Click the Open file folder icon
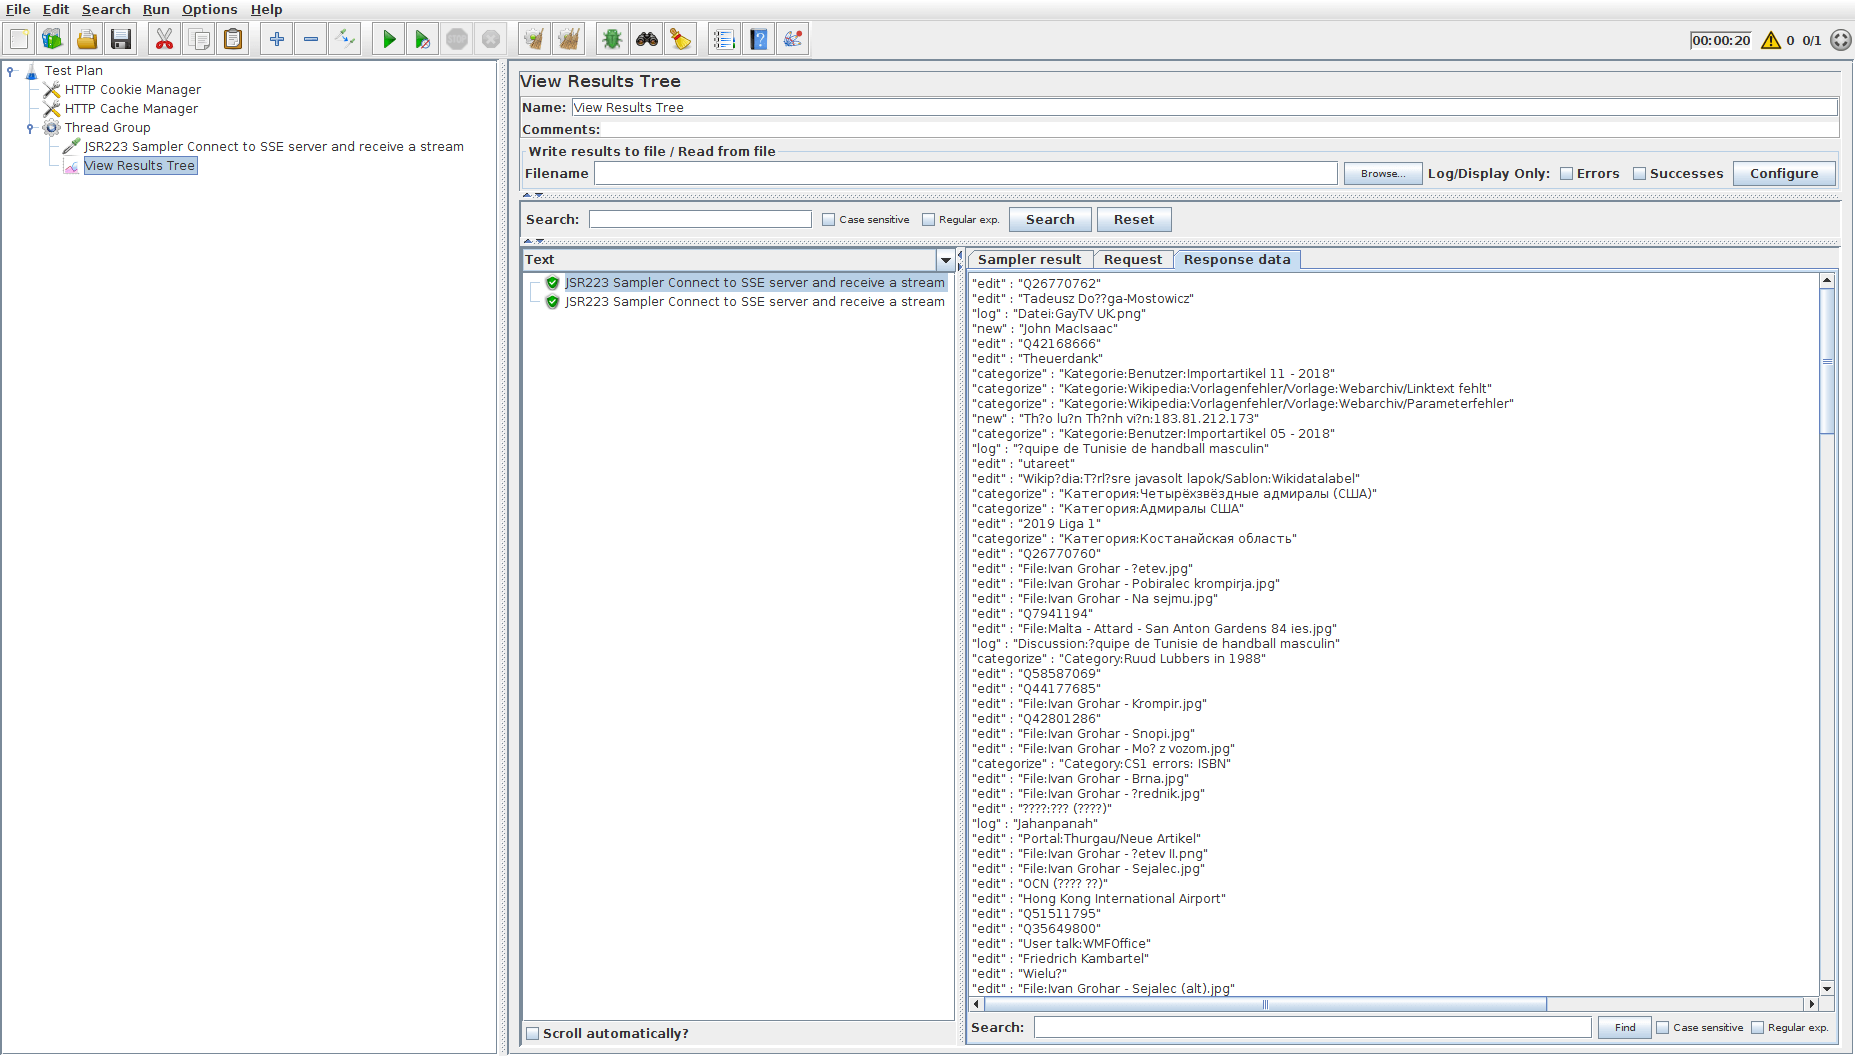This screenshot has height=1056, width=1855. pyautogui.click(x=87, y=39)
